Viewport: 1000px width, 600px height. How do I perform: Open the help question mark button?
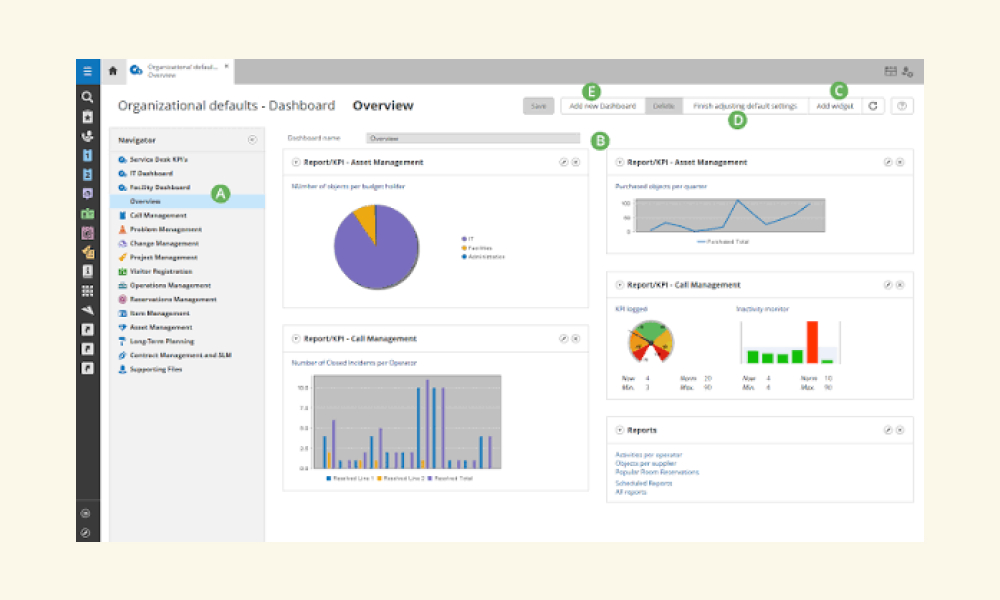coord(902,106)
